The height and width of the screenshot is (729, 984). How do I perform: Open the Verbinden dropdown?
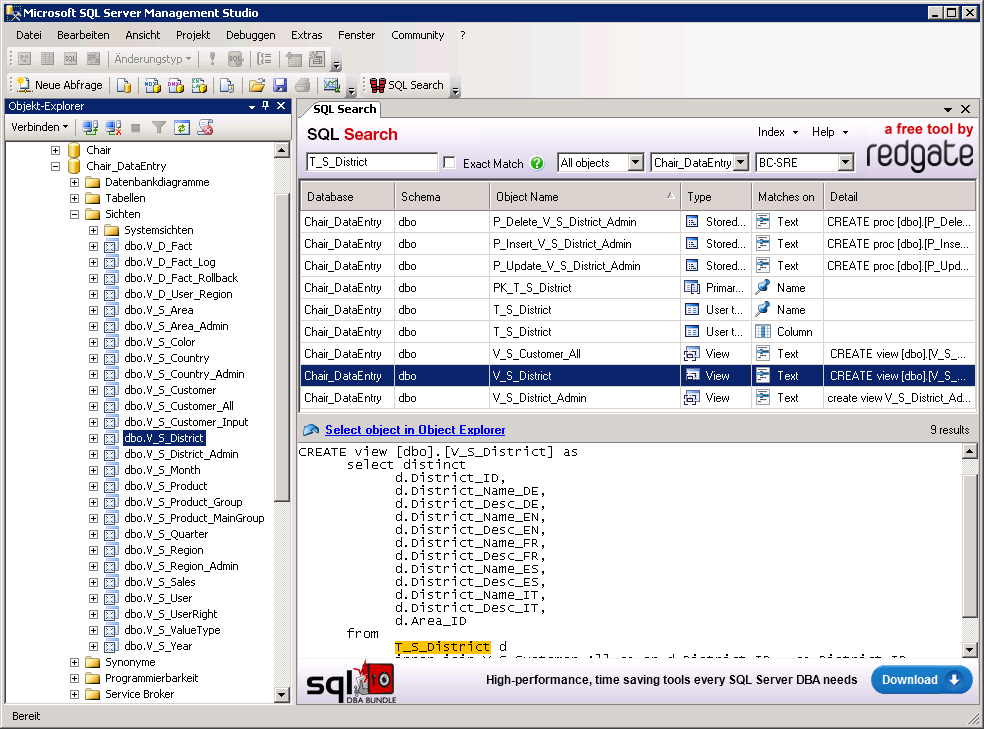pos(40,127)
